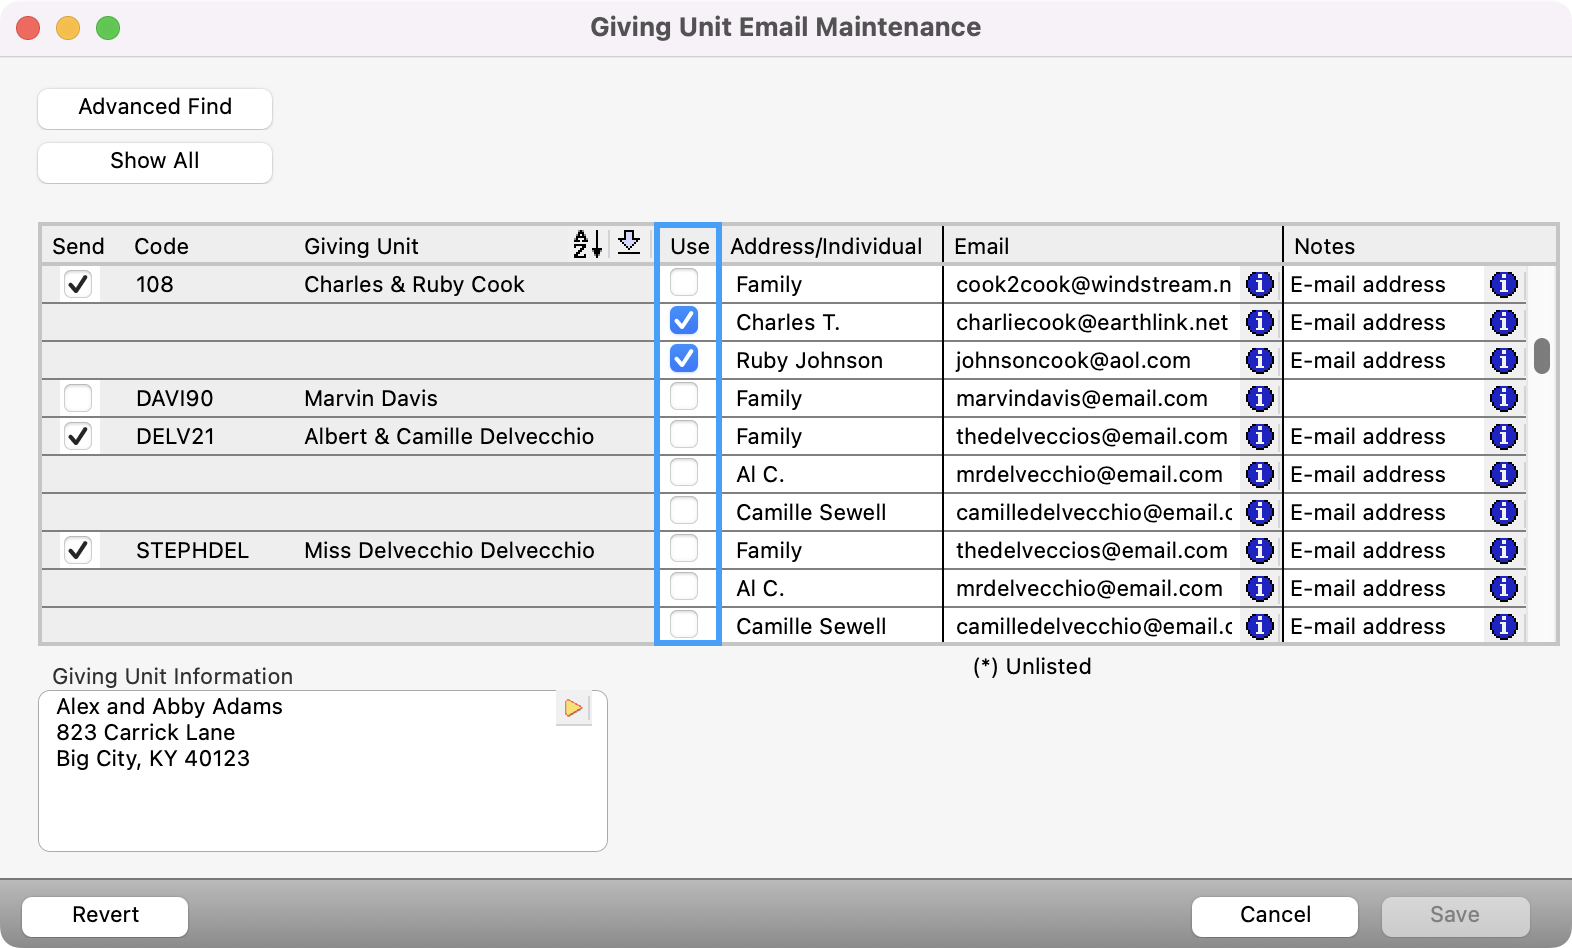This screenshot has height=948, width=1572.
Task: Click the Email column header
Action: click(x=981, y=246)
